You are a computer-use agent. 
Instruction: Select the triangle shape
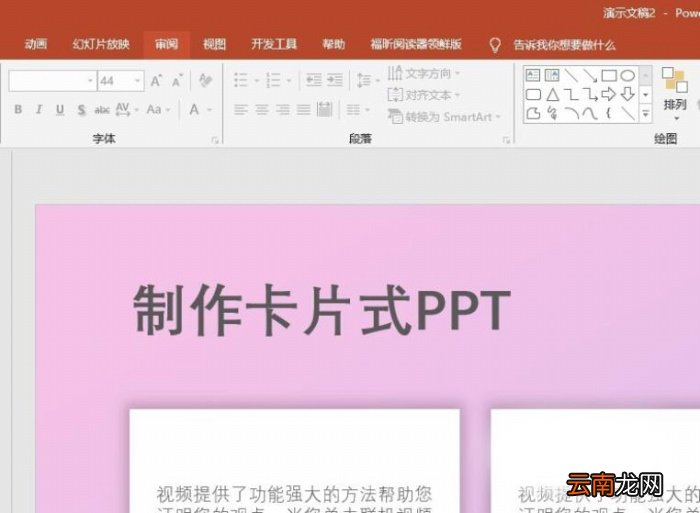(553, 95)
